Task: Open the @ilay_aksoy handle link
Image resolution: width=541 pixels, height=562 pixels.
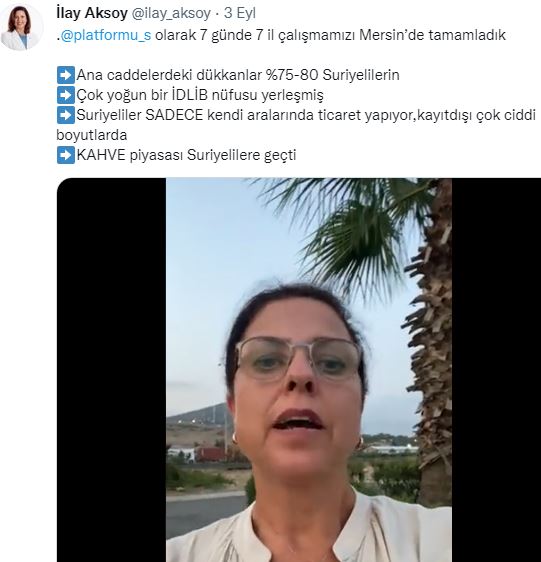Action: click(171, 14)
